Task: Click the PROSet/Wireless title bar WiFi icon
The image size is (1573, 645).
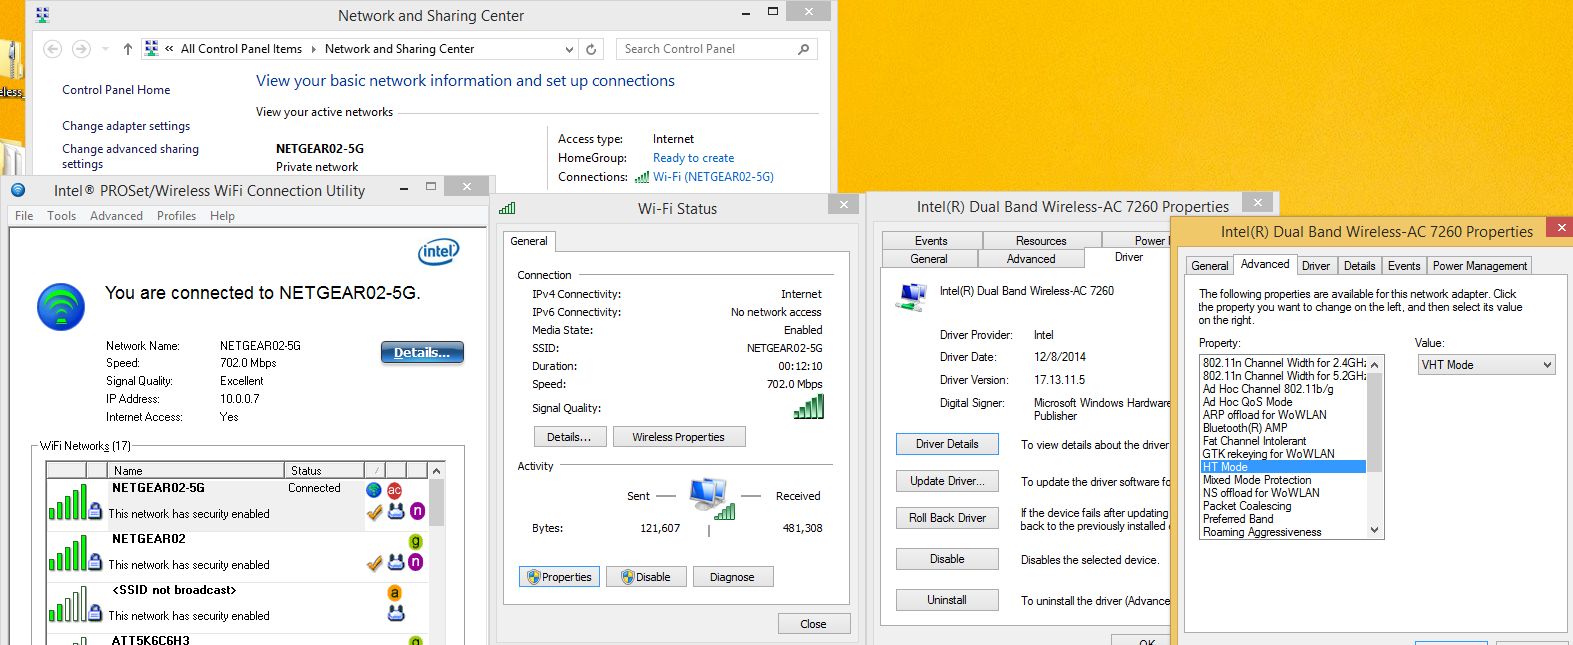Action: tap(17, 190)
